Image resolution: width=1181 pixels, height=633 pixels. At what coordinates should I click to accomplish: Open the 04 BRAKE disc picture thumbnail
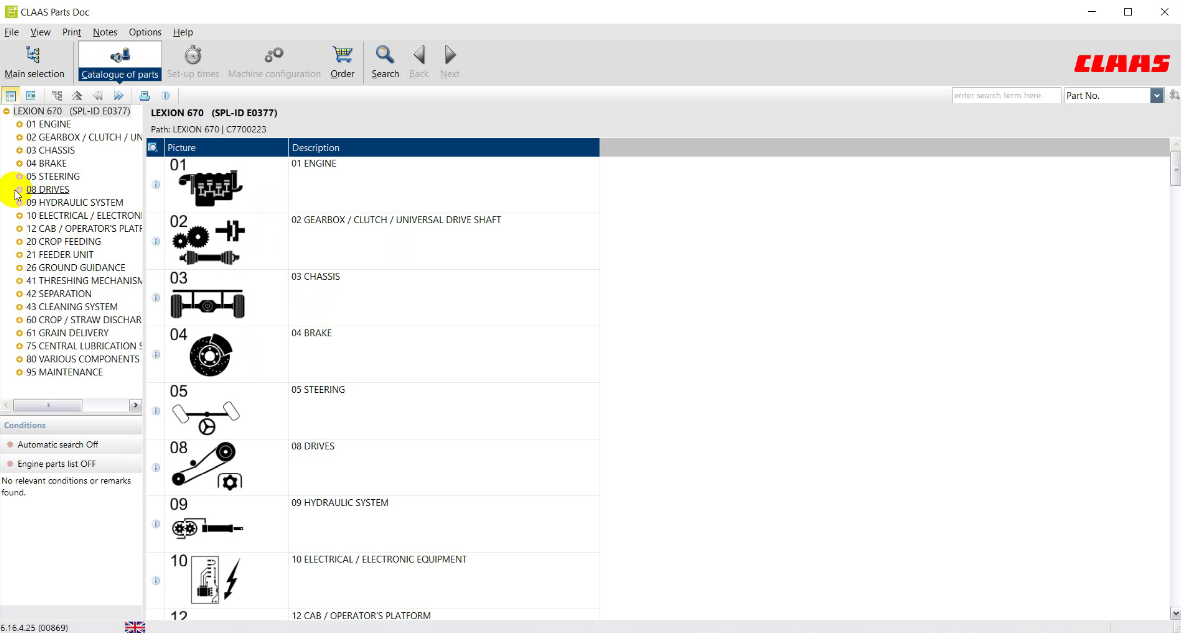point(211,356)
